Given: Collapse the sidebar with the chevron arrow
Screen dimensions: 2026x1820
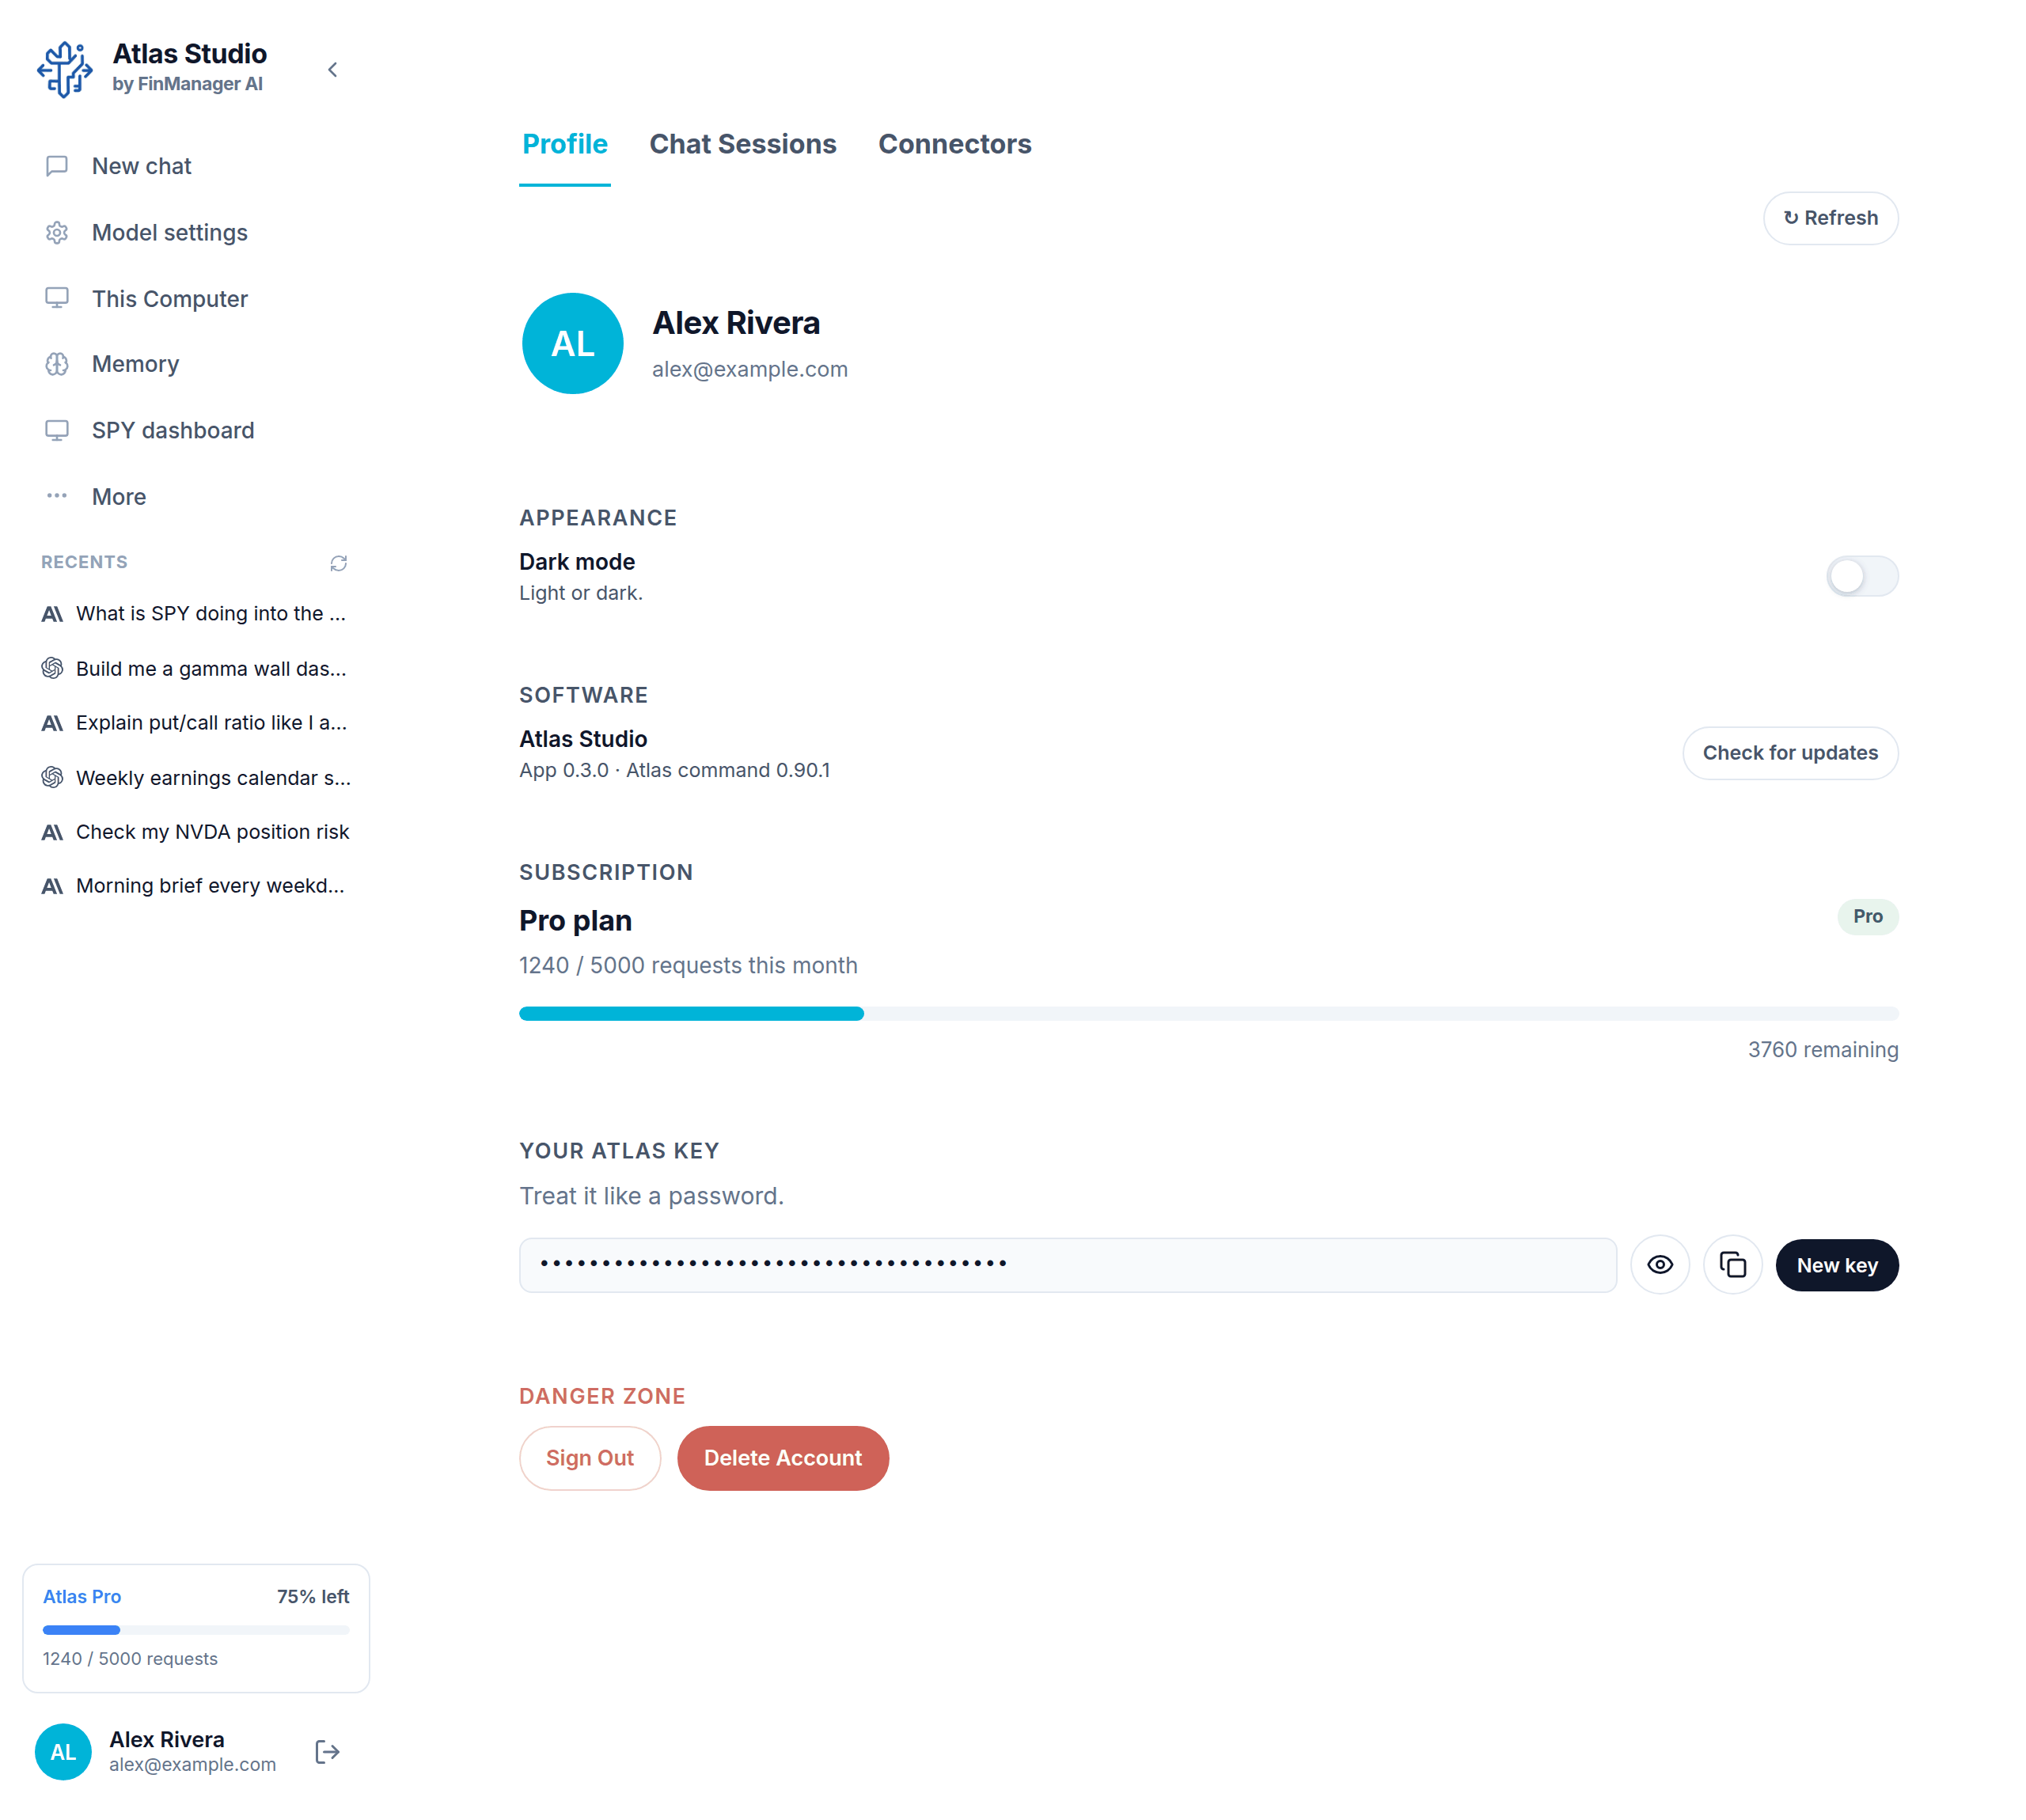Looking at the screenshot, I should [x=333, y=69].
